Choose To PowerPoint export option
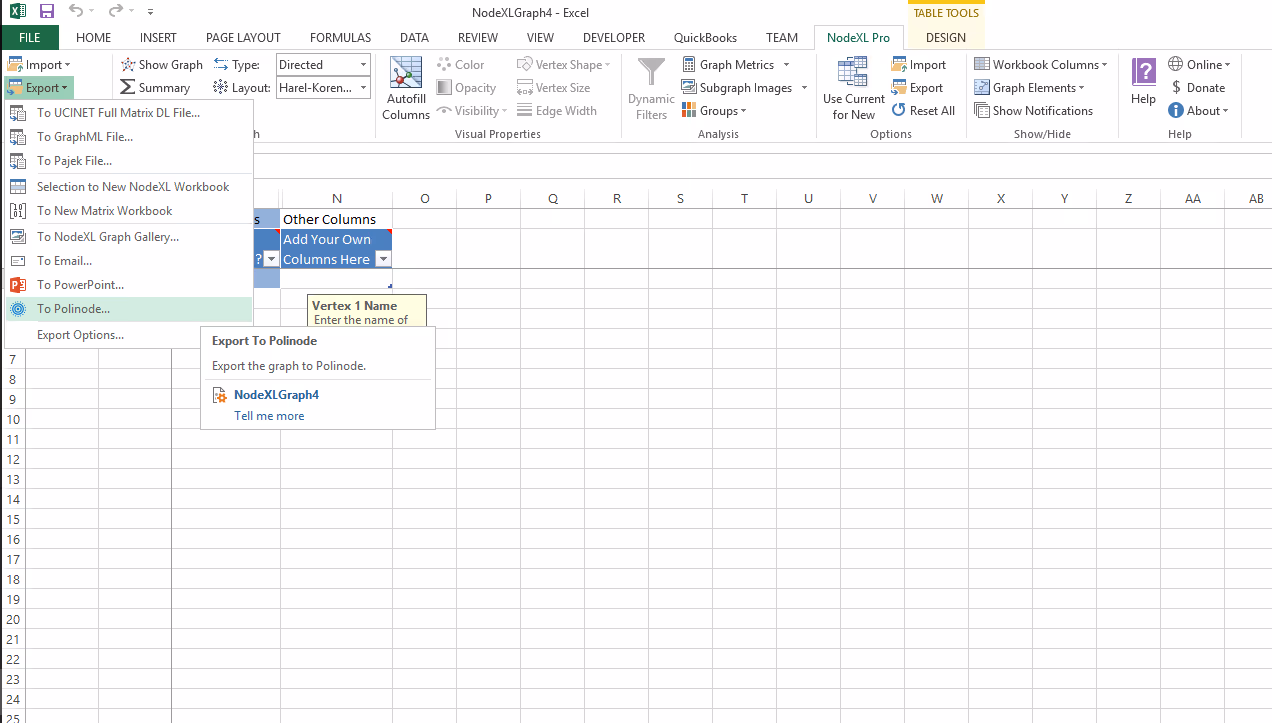 129,285
